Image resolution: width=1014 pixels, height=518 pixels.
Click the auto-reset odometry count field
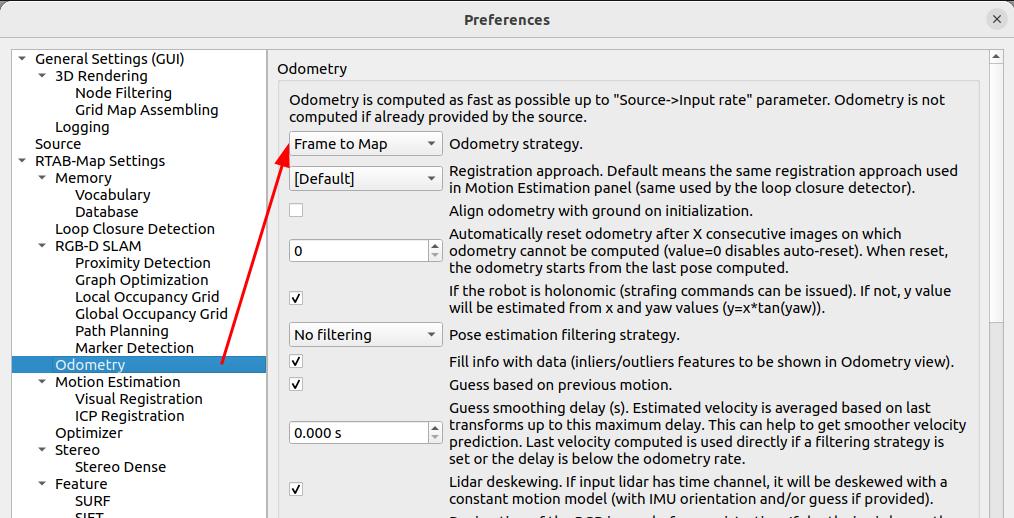click(x=357, y=251)
